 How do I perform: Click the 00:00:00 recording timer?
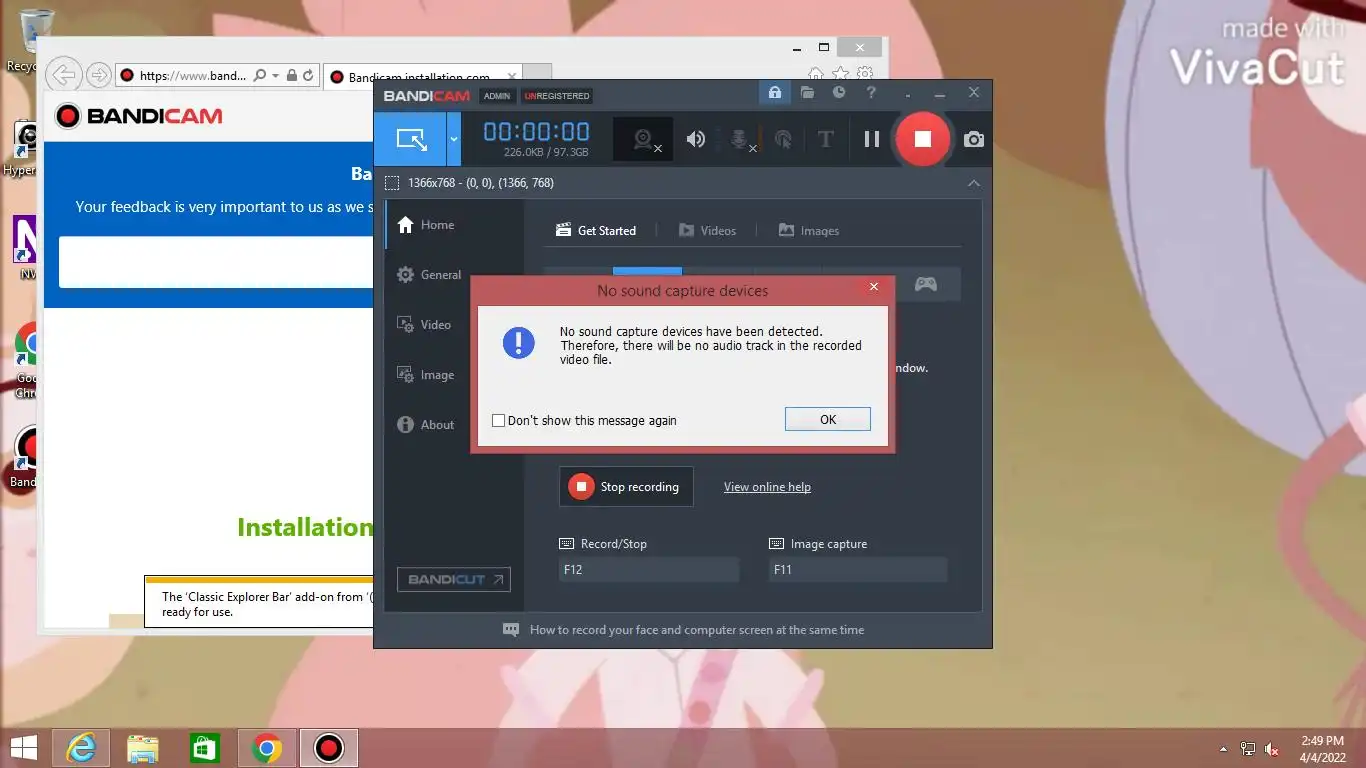click(x=537, y=131)
